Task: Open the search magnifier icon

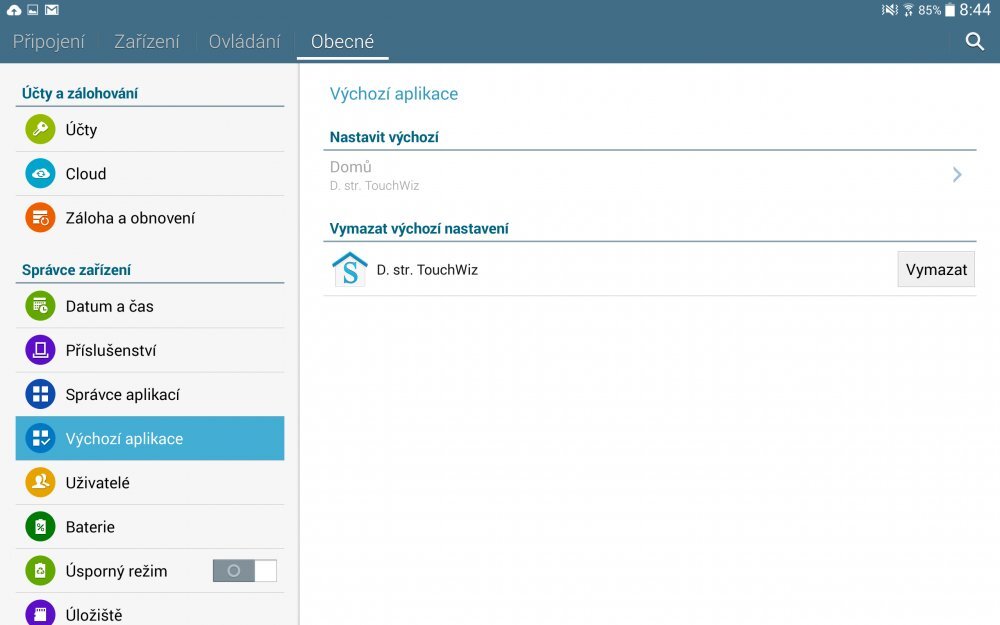Action: [x=974, y=41]
